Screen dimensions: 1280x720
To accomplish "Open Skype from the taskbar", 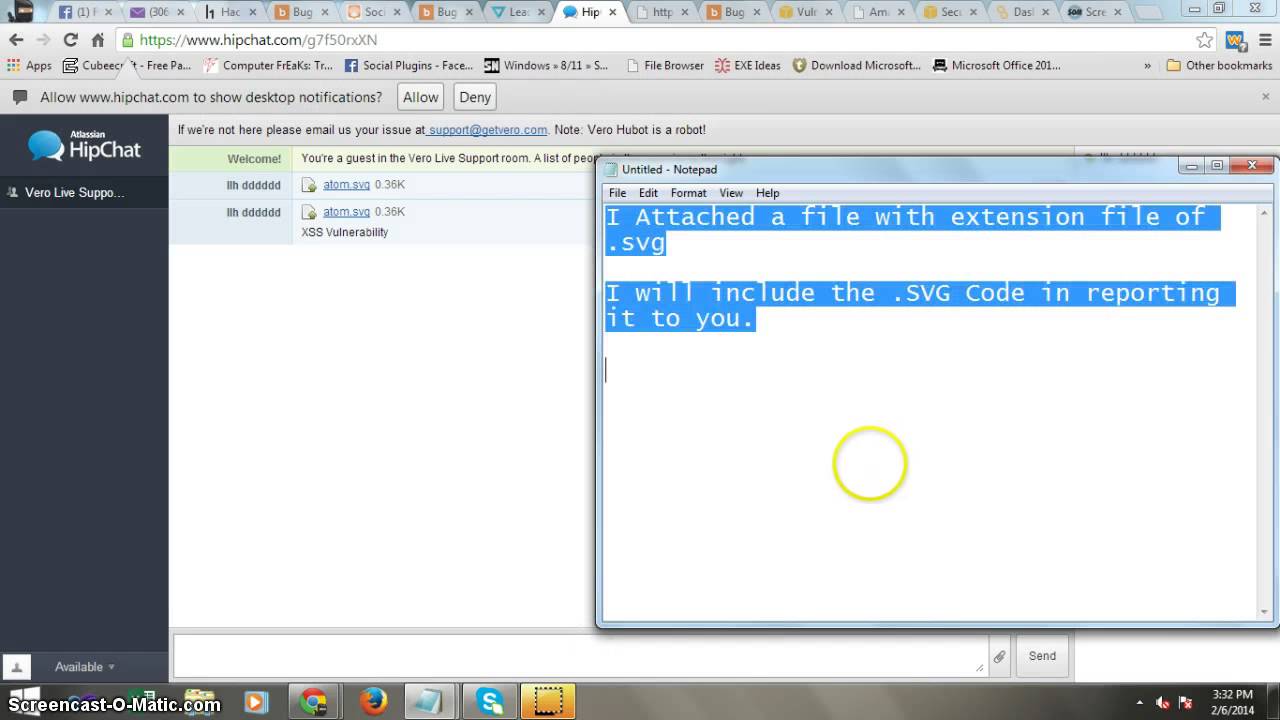I will (x=490, y=702).
